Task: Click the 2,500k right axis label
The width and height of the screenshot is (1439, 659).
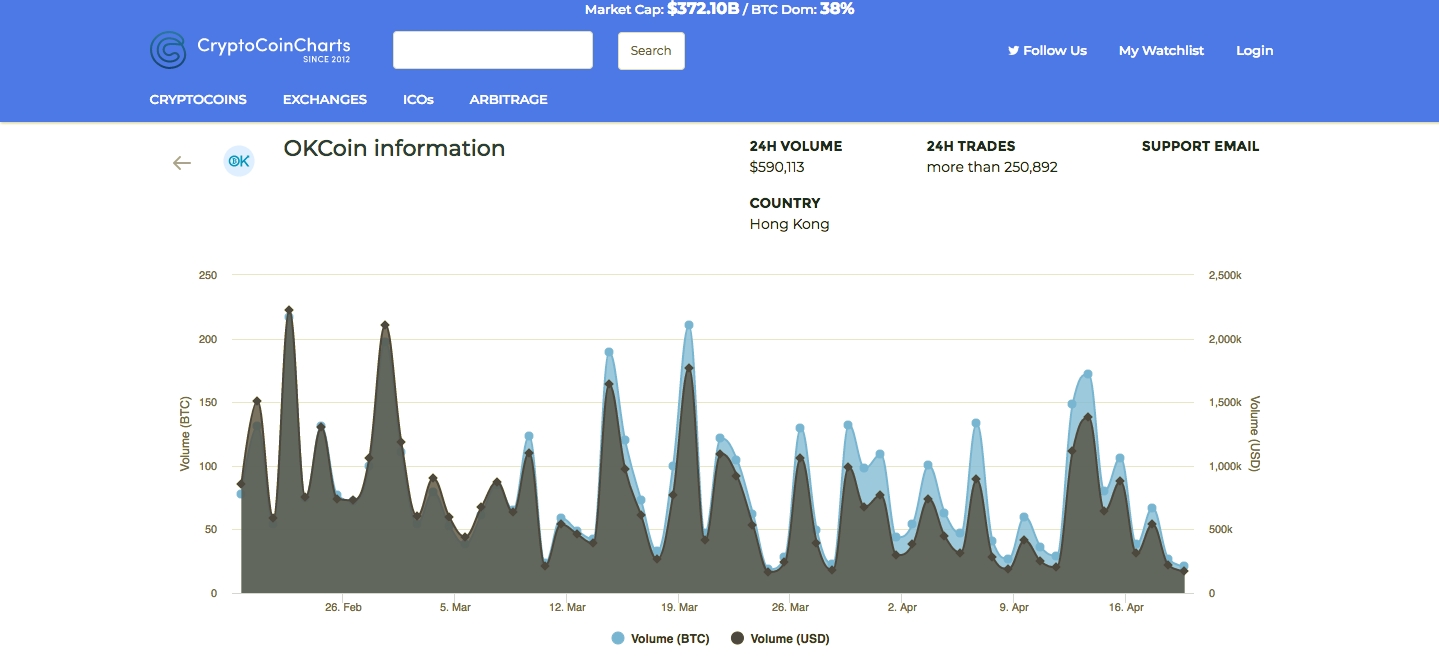Action: pos(1224,275)
